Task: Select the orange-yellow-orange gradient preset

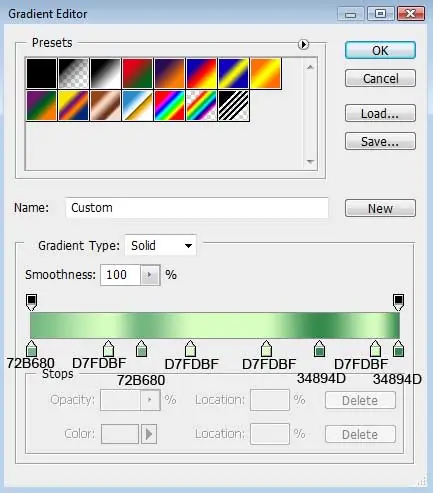Action: click(x=266, y=73)
